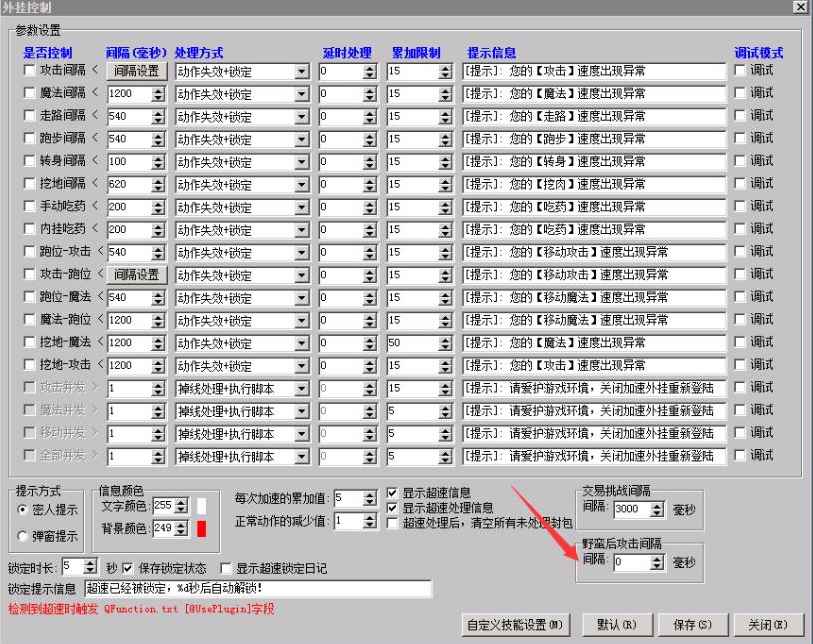Adjust 累加限制 spinner in 挖地-魔法 row
This screenshot has width=813, height=644.
(x=445, y=343)
